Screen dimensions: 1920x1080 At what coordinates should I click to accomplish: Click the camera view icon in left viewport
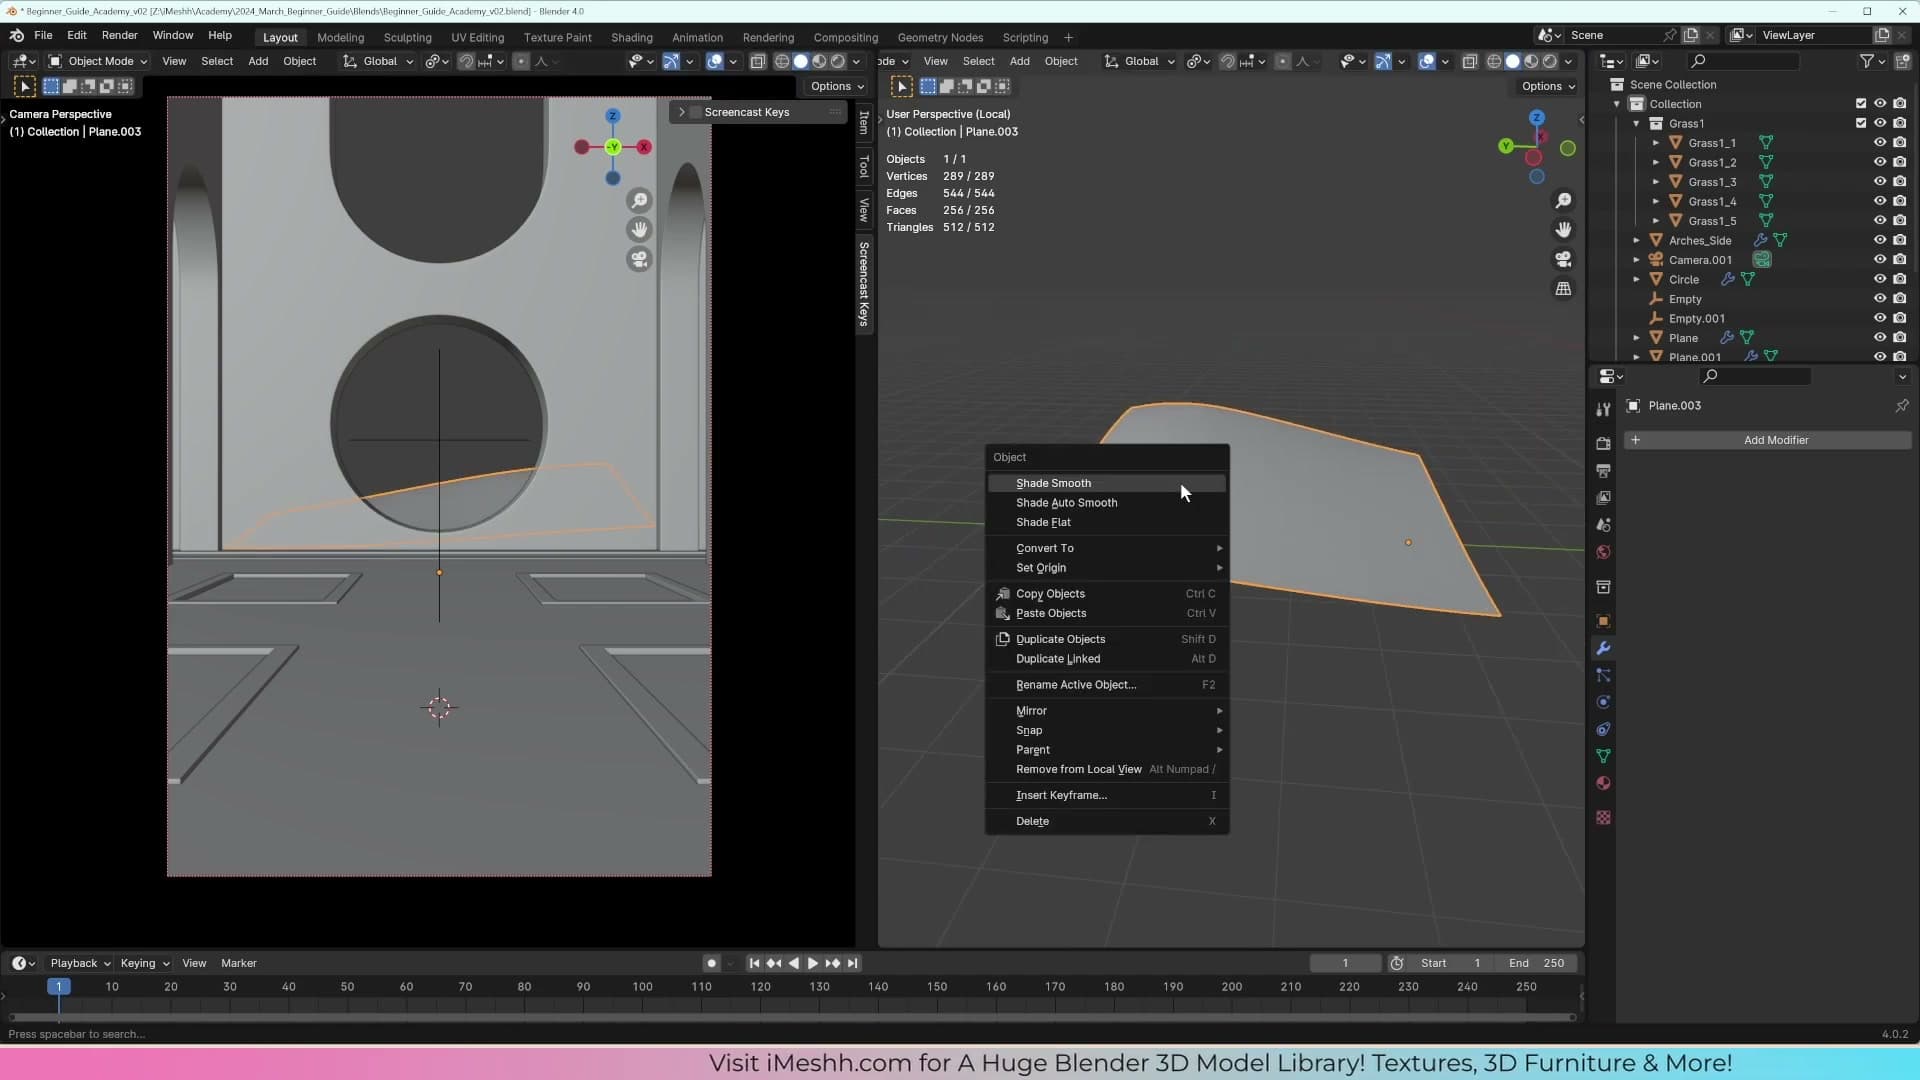pos(639,259)
